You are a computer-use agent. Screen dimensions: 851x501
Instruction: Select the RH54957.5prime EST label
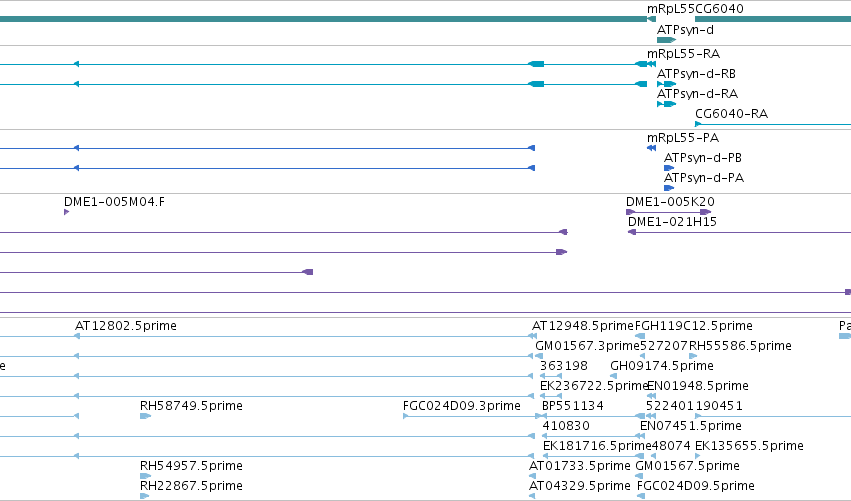191,466
